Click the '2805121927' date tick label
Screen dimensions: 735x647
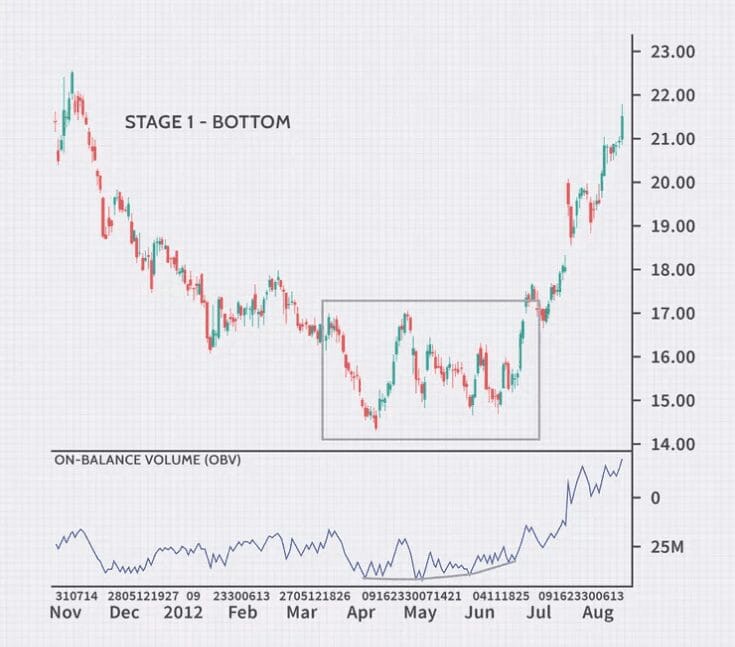143,596
